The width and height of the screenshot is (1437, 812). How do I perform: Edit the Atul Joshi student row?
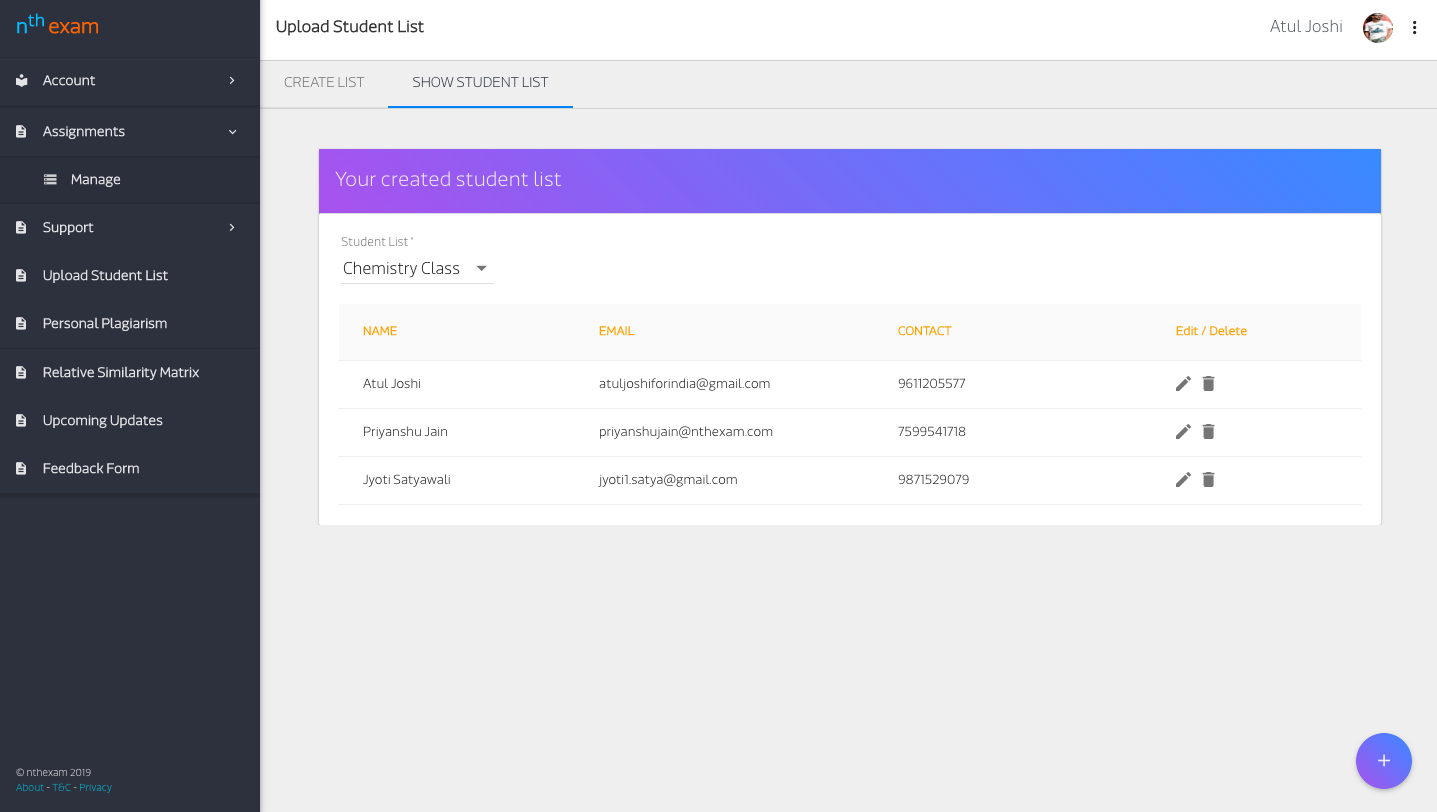1183,384
